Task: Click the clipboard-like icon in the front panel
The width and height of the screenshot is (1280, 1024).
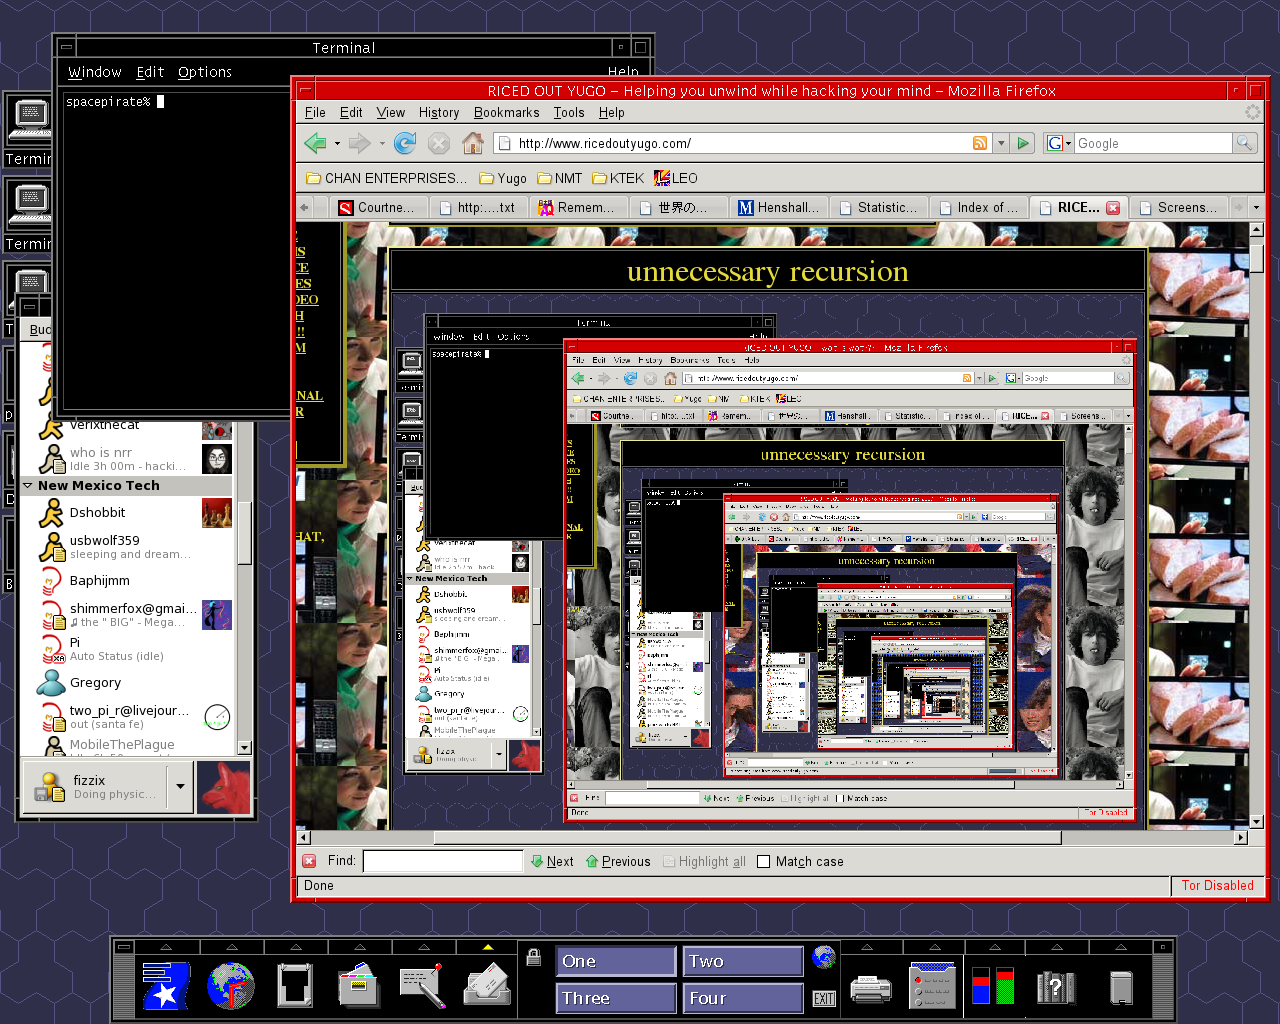Action: [x=295, y=985]
